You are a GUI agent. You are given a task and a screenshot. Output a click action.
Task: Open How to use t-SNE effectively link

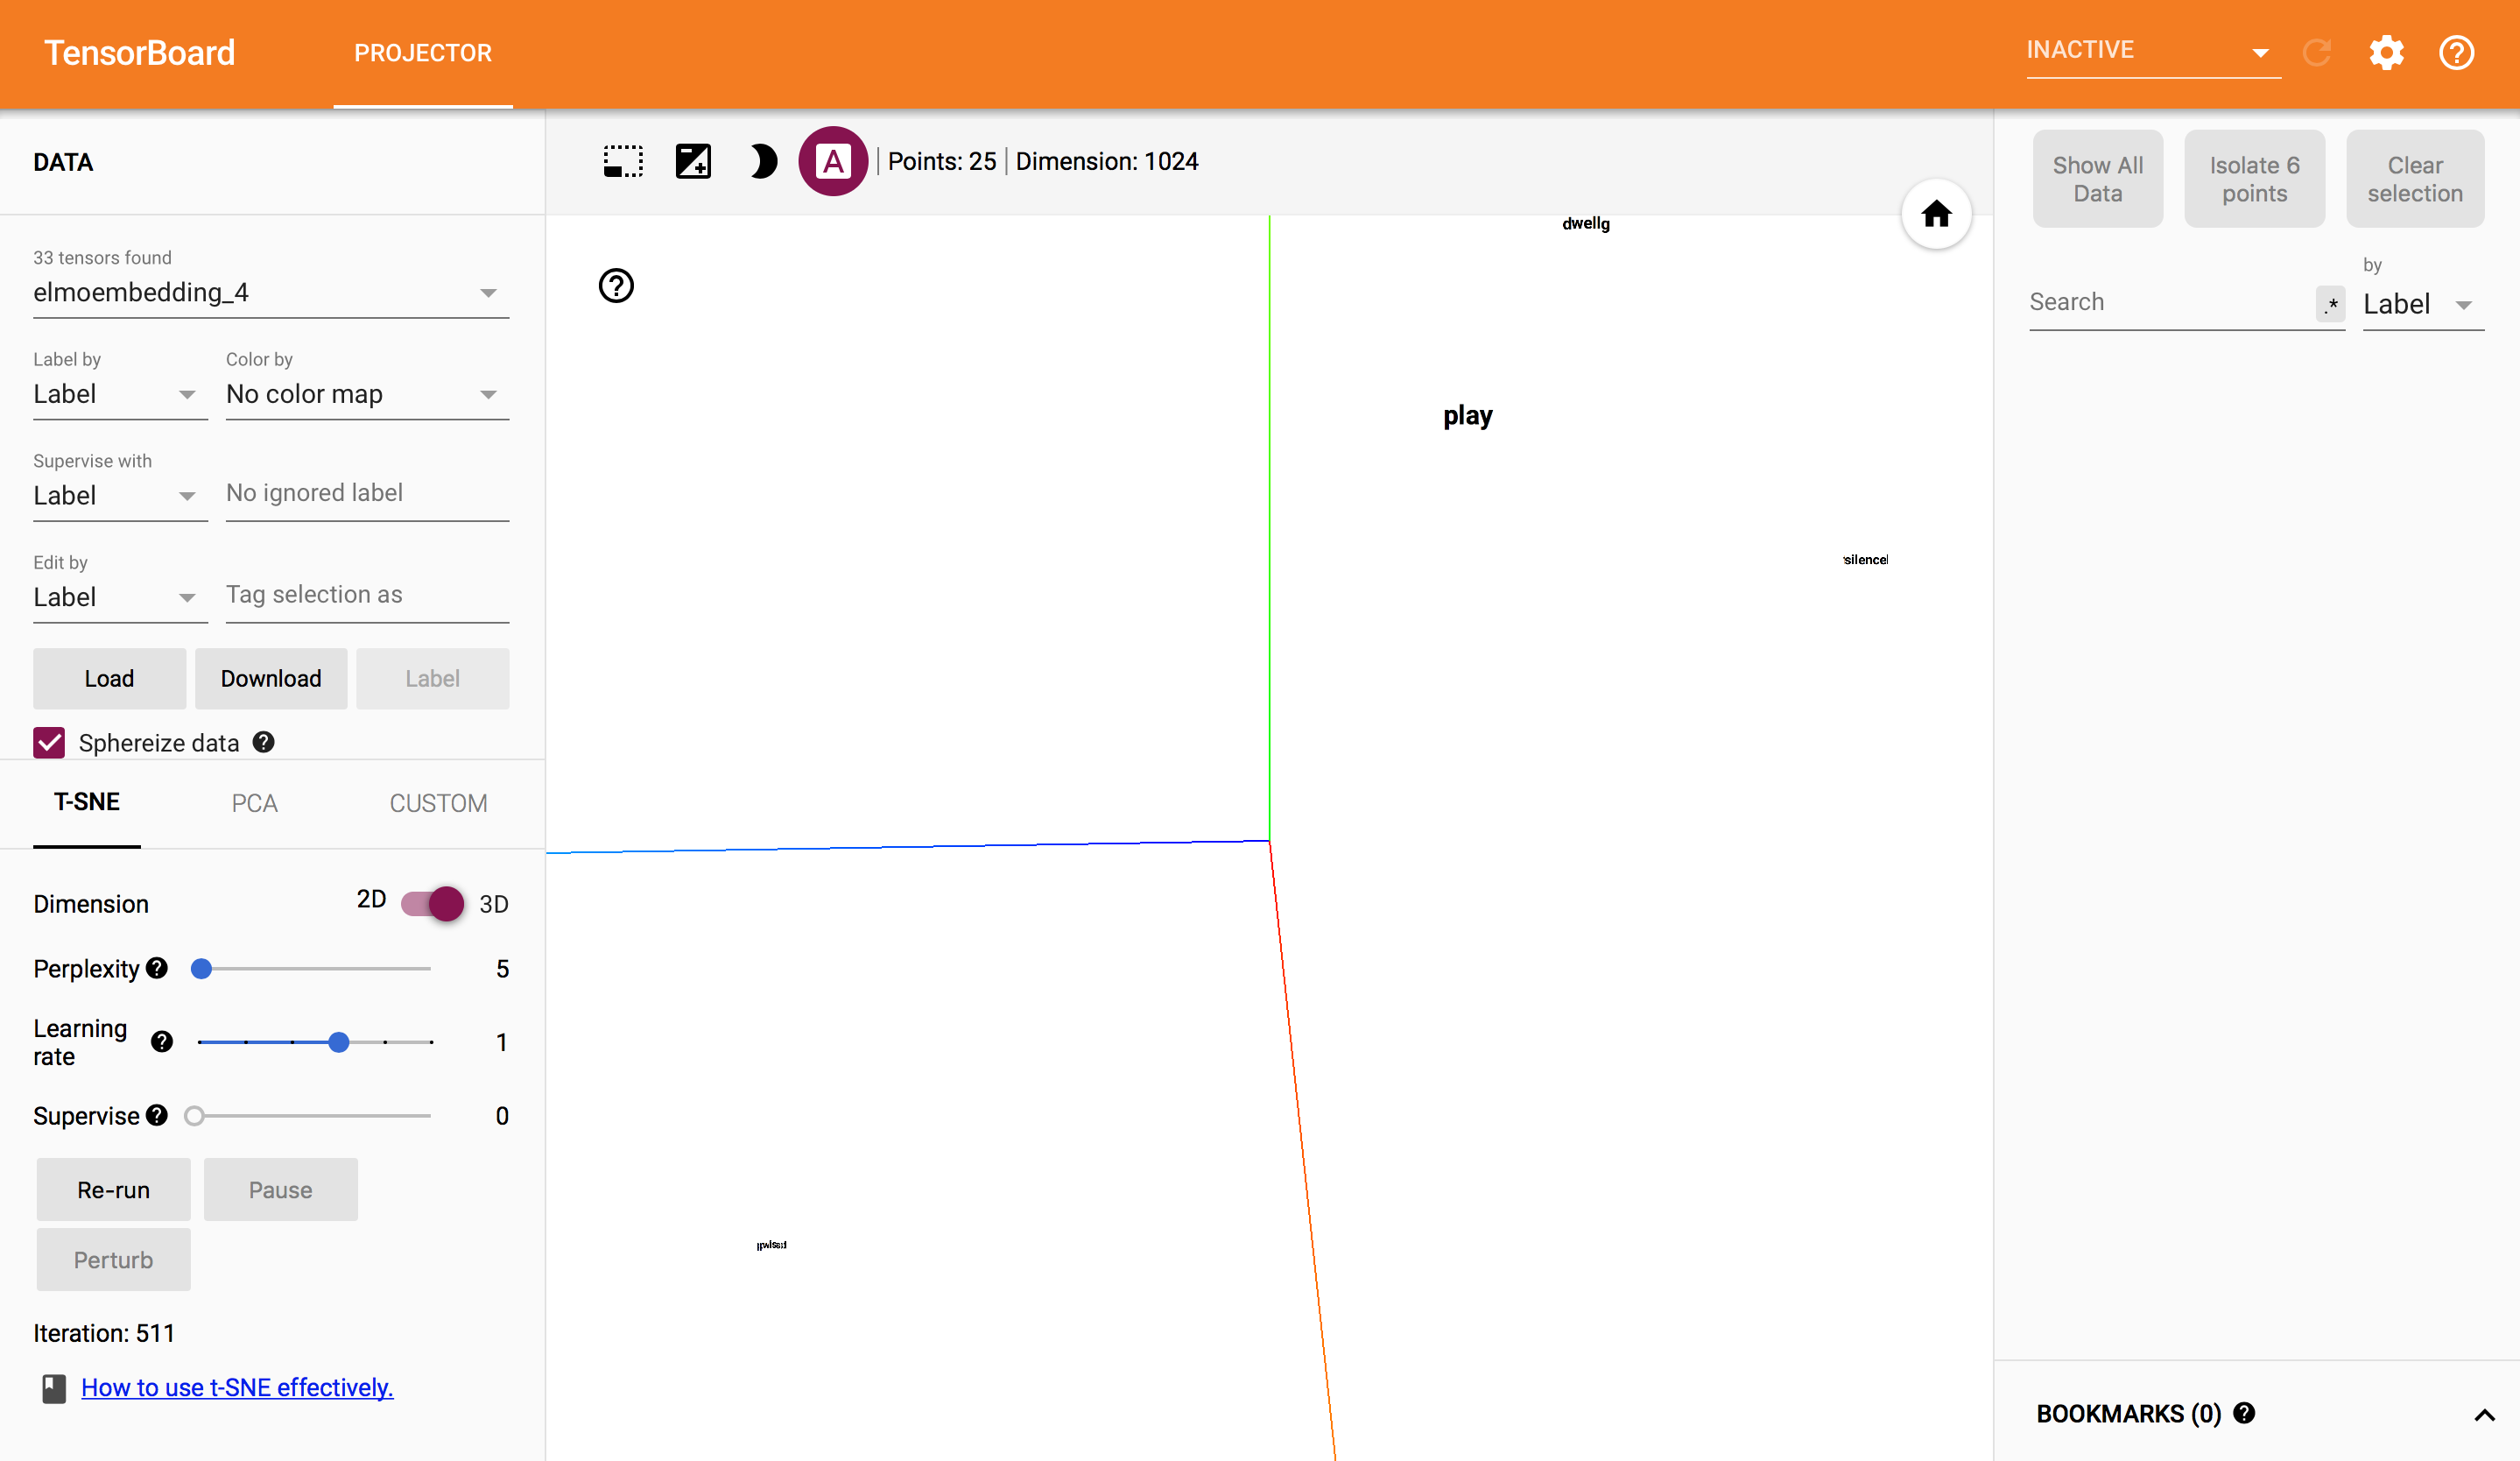(237, 1387)
